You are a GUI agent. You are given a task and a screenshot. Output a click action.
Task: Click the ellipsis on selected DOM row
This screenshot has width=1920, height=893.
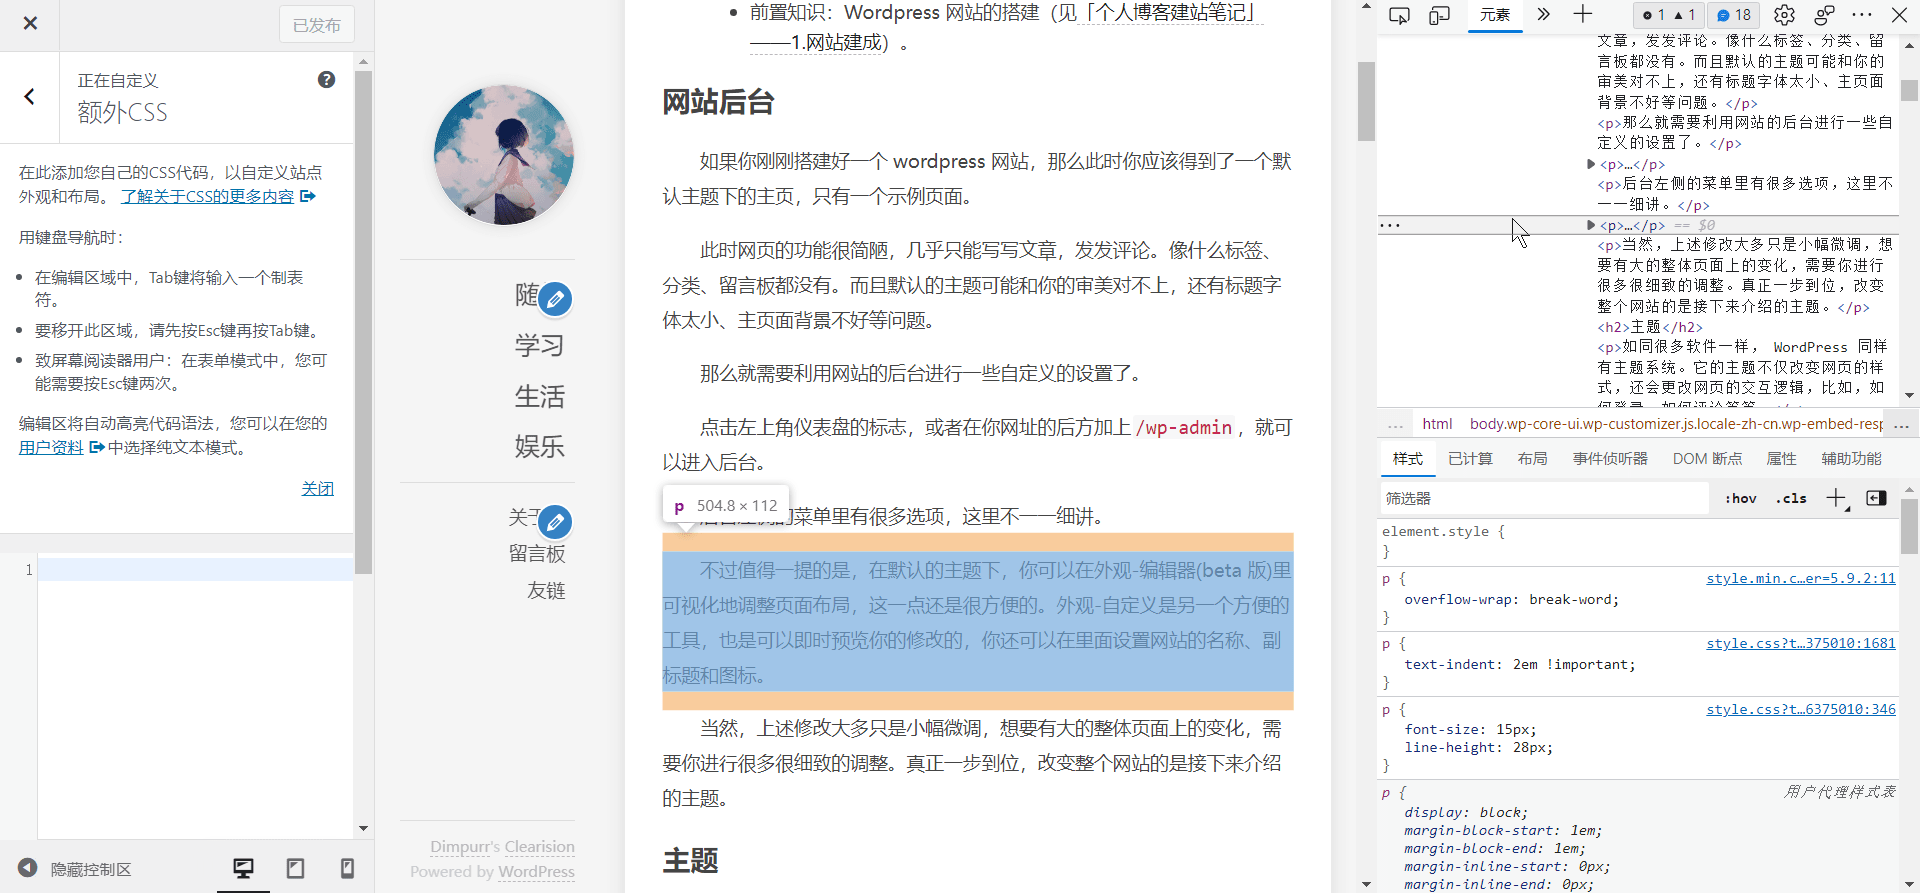click(1390, 225)
